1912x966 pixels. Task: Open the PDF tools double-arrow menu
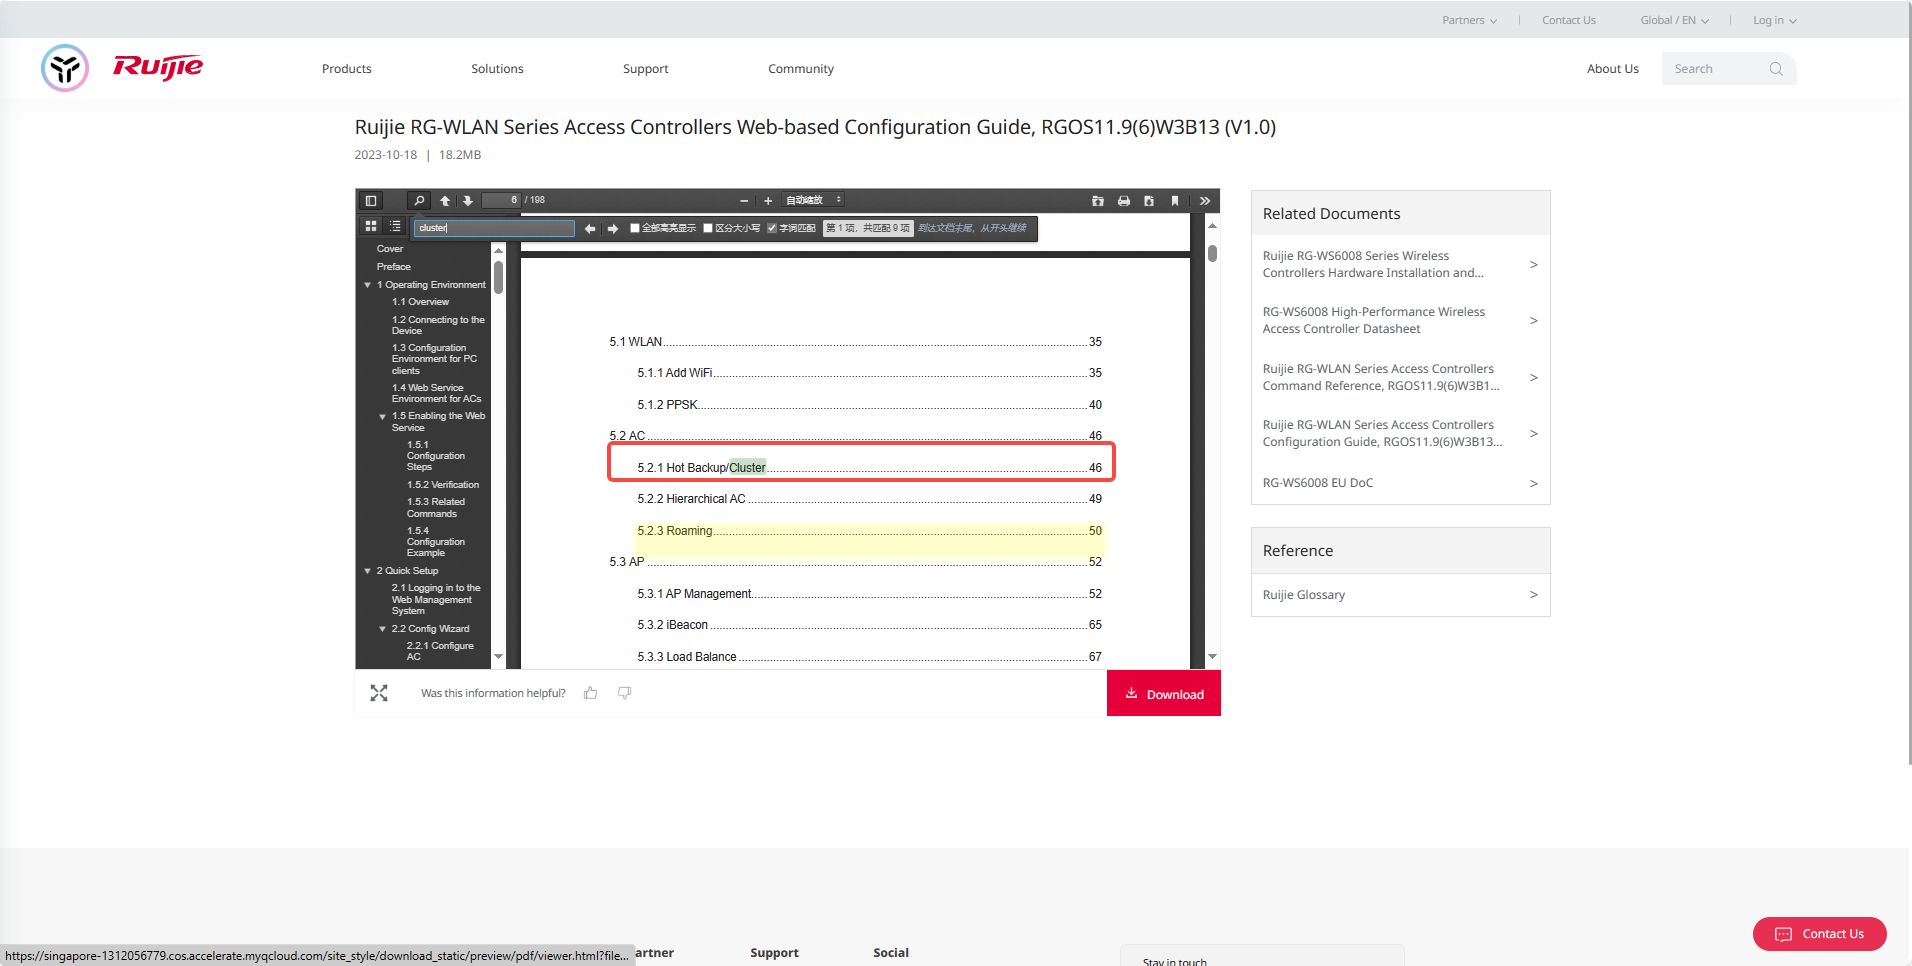click(1205, 201)
